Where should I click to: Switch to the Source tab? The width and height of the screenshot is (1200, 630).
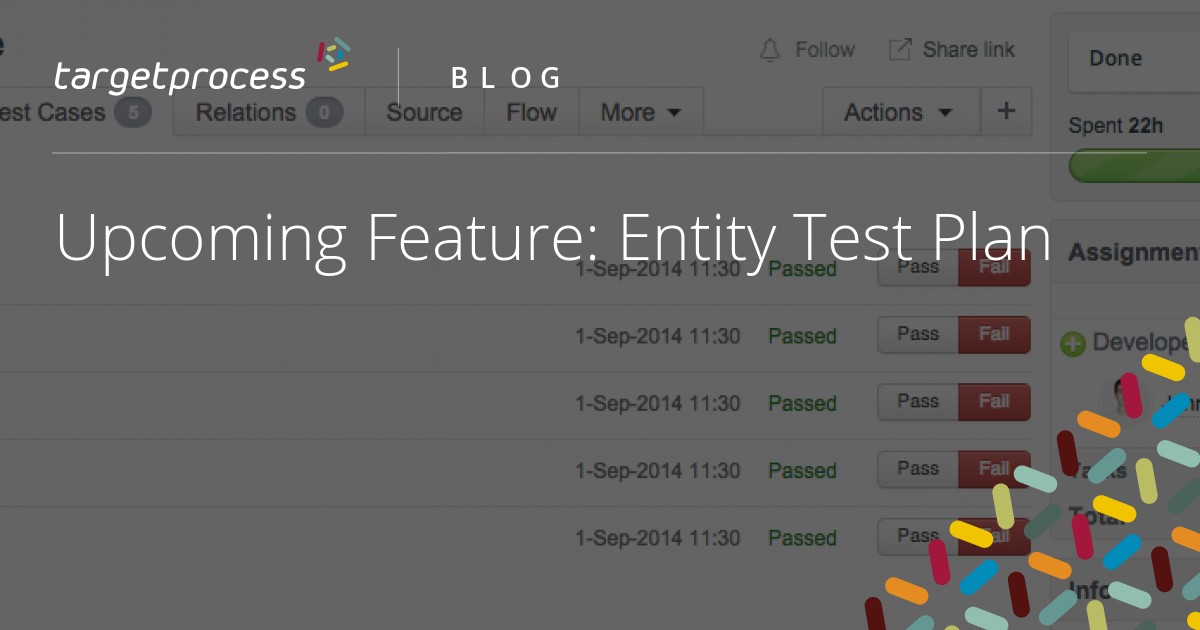[424, 112]
